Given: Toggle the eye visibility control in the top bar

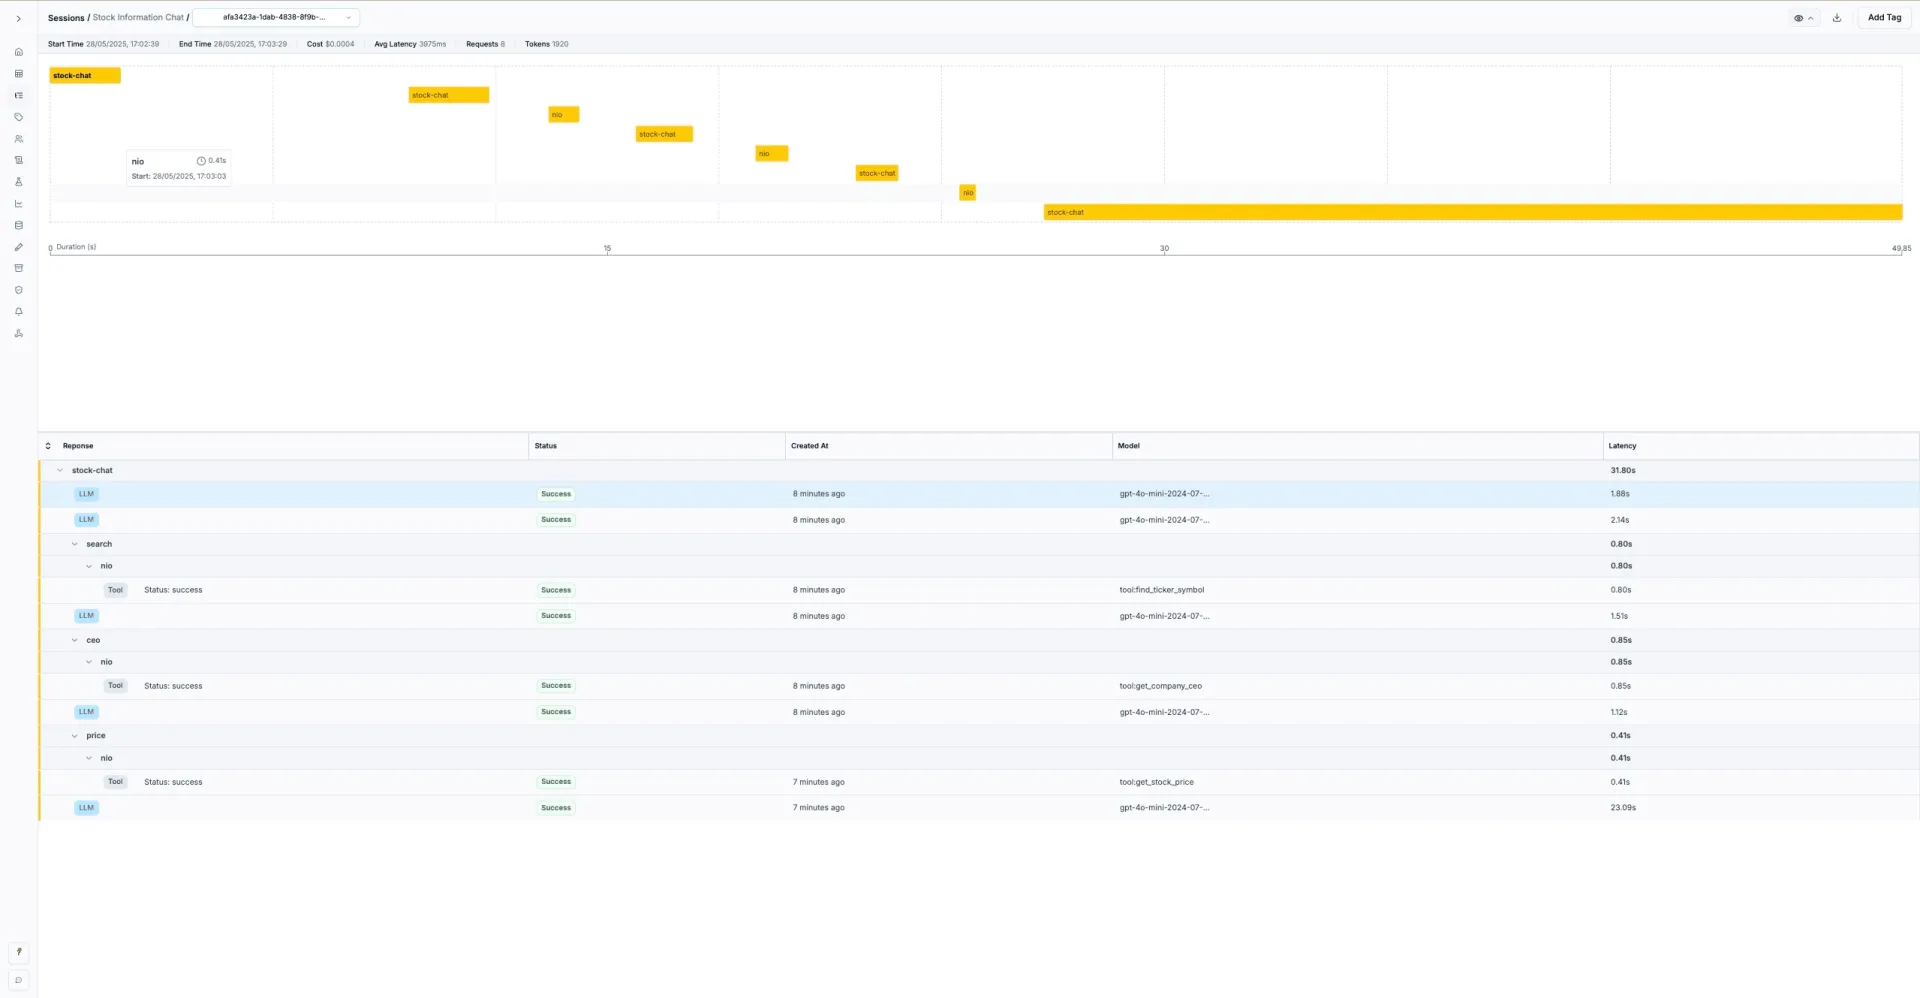Looking at the screenshot, I should coord(1803,18).
